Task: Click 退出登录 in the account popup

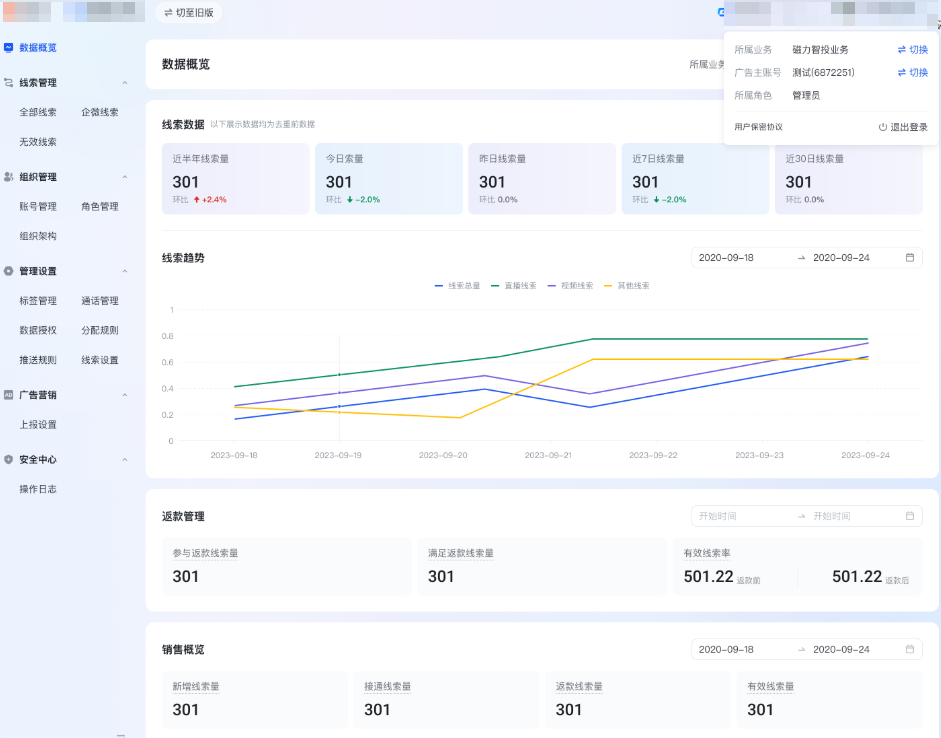Action: click(x=903, y=127)
